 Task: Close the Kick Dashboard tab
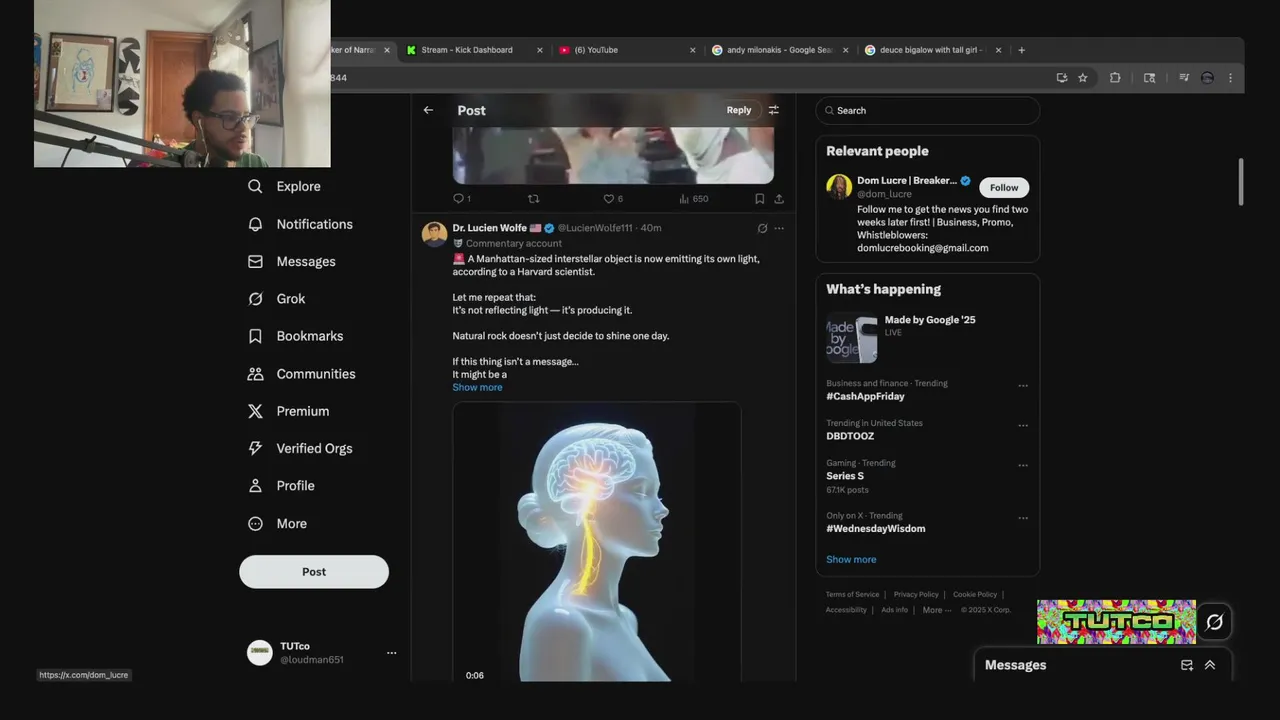pyautogui.click(x=540, y=50)
